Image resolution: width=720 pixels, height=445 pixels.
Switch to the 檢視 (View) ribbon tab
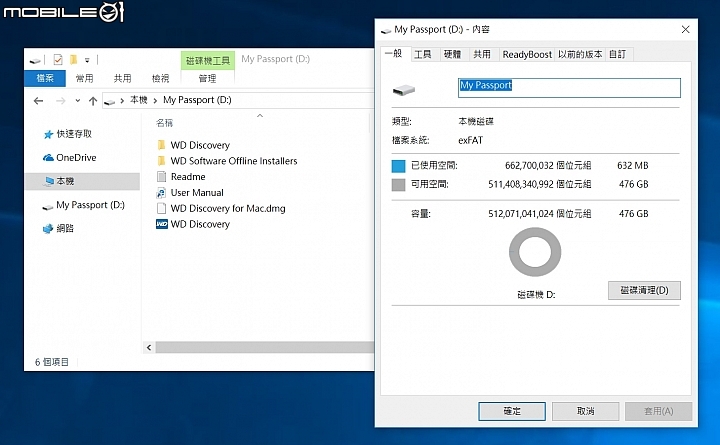point(160,78)
